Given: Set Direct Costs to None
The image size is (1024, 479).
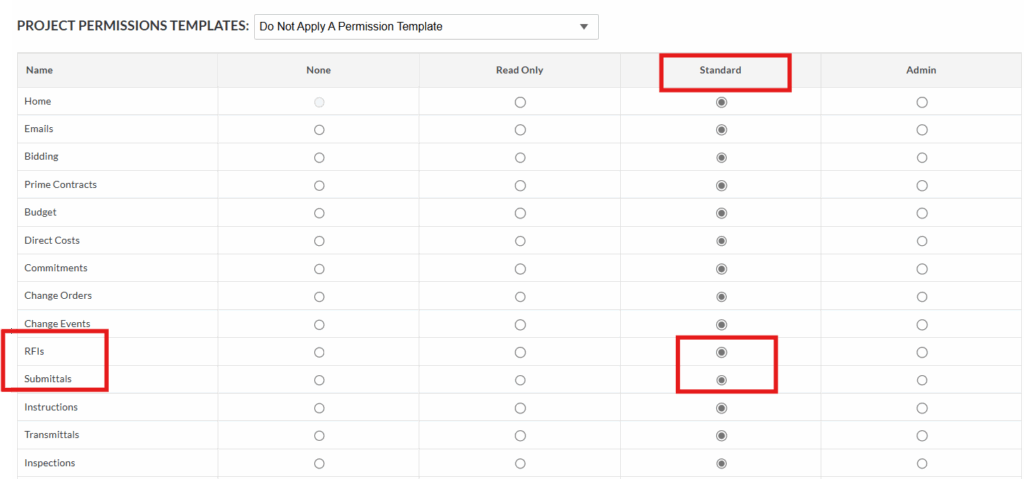Looking at the screenshot, I should click(x=319, y=241).
